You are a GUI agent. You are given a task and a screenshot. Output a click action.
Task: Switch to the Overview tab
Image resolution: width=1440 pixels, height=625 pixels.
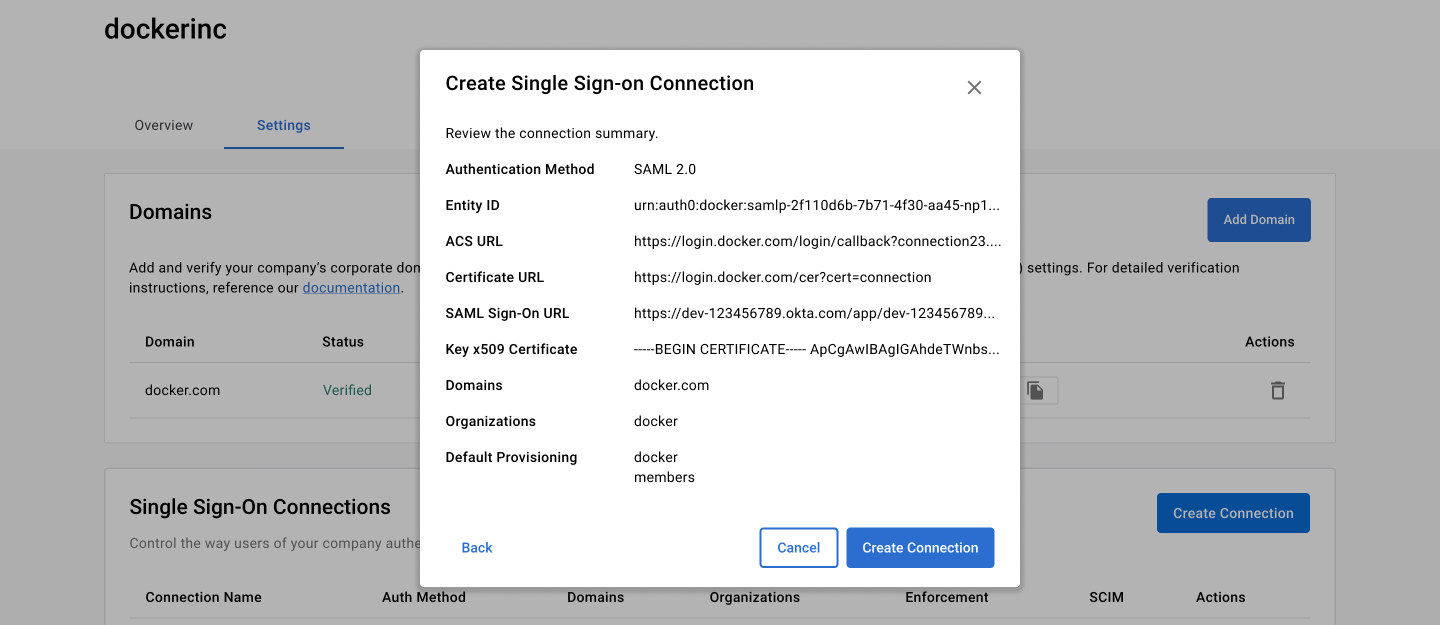coord(164,125)
